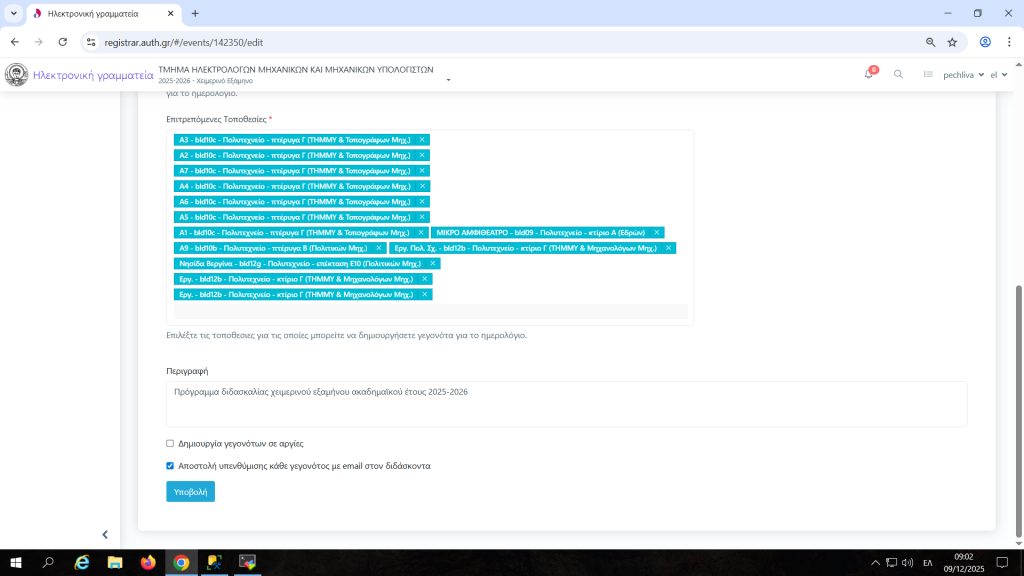Image resolution: width=1024 pixels, height=576 pixels.
Task: Remove the A3 location tag
Action: coord(422,140)
